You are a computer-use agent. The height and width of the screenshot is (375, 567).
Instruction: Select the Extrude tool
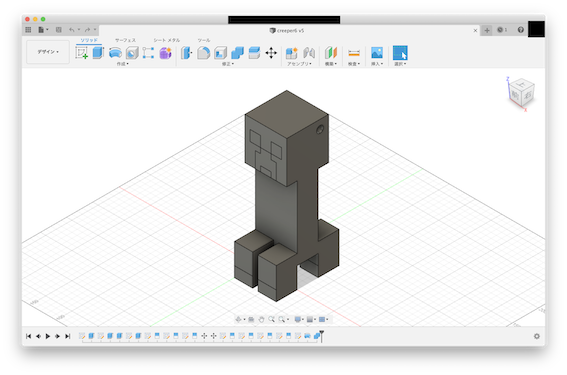[x=98, y=53]
